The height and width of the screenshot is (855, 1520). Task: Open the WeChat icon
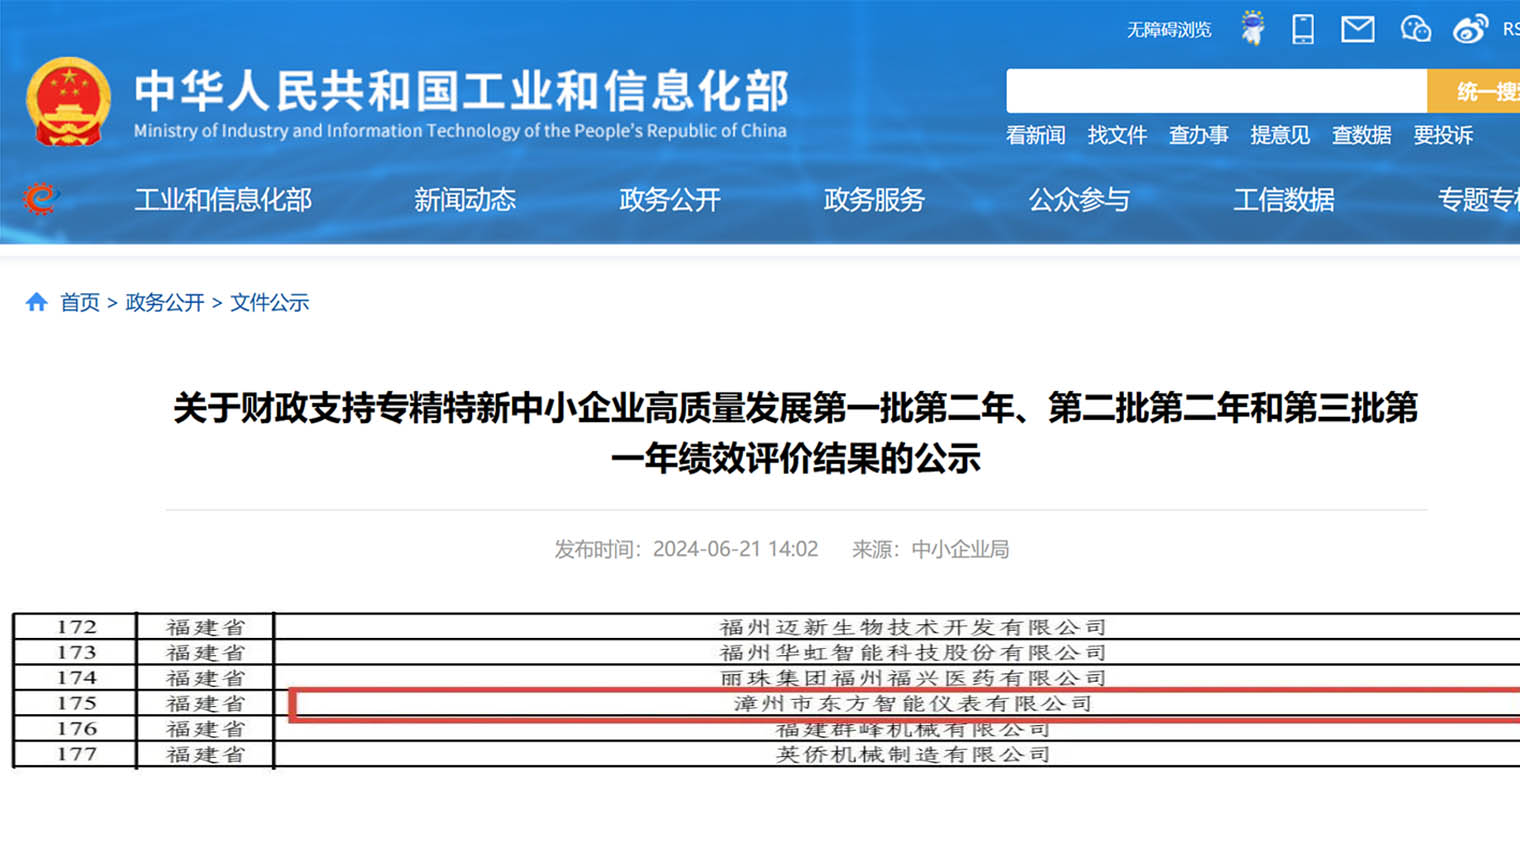(x=1415, y=29)
